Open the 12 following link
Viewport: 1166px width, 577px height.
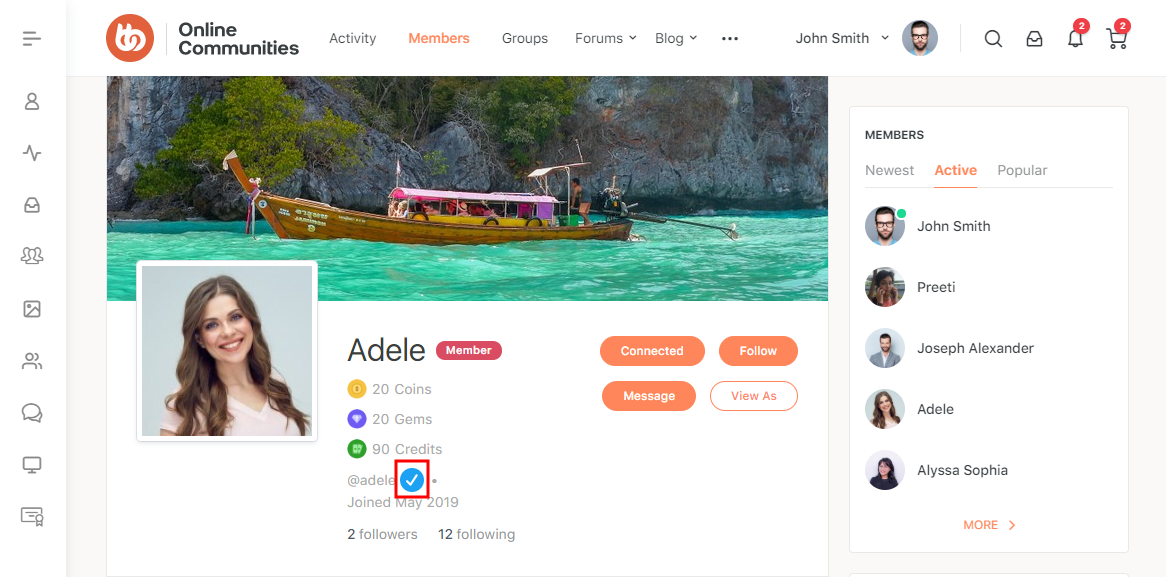pyautogui.click(x=477, y=534)
